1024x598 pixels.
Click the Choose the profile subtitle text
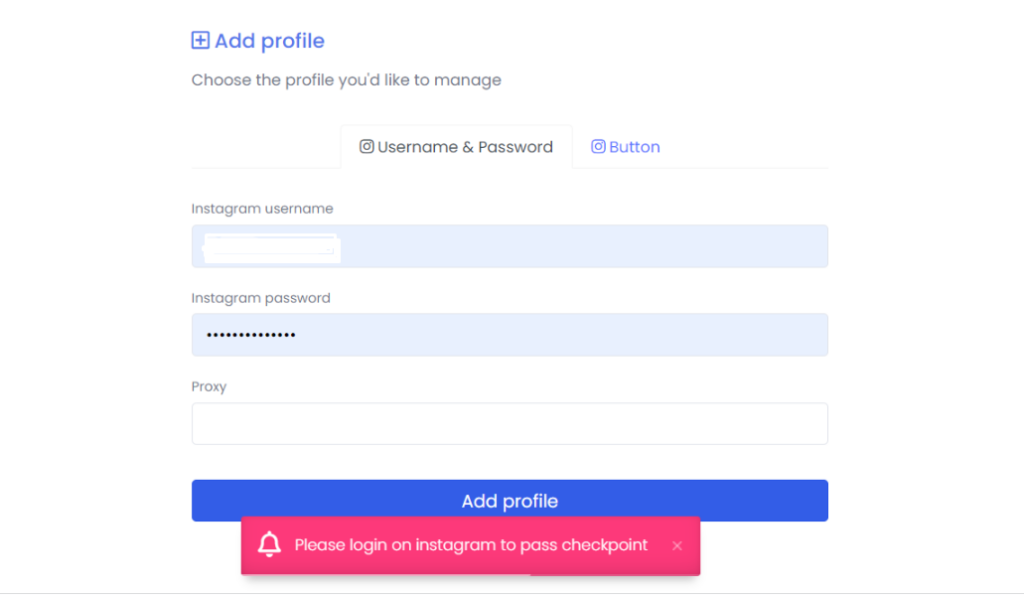346,80
